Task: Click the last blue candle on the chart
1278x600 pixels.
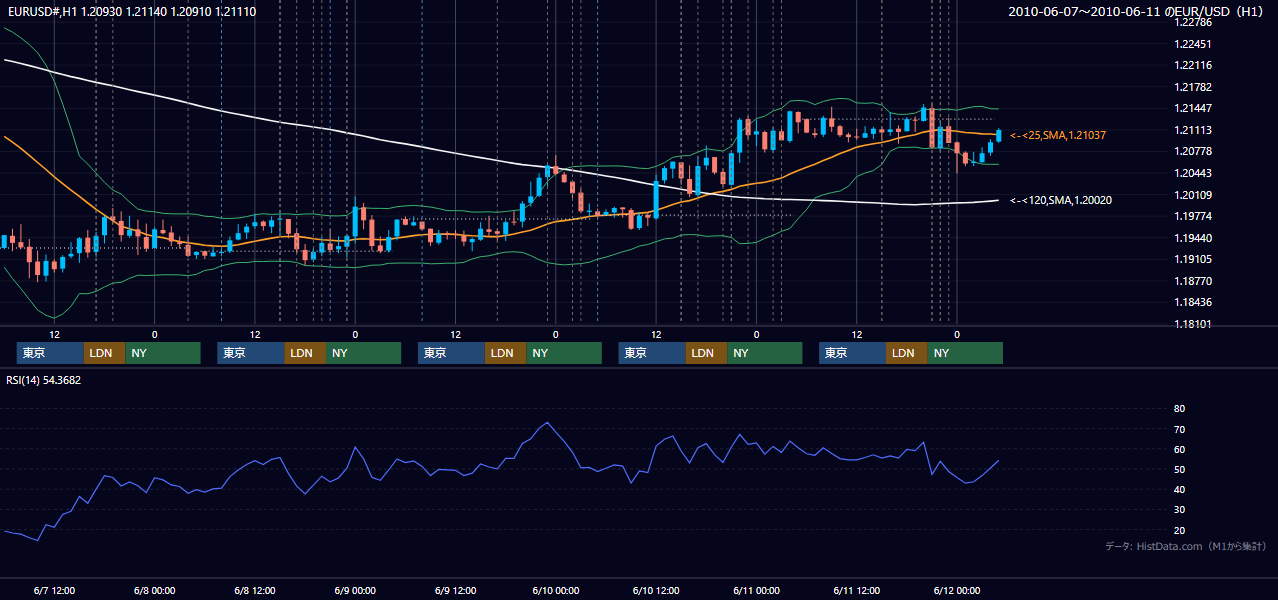Action: [998, 136]
